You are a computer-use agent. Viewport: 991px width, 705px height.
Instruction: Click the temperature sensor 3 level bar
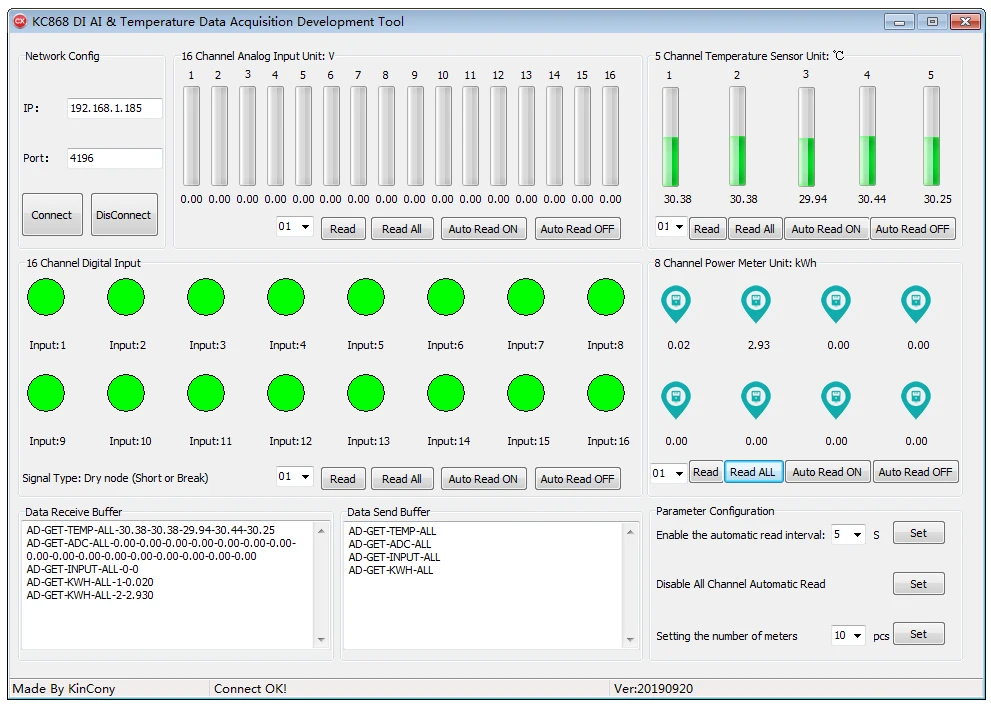click(806, 136)
